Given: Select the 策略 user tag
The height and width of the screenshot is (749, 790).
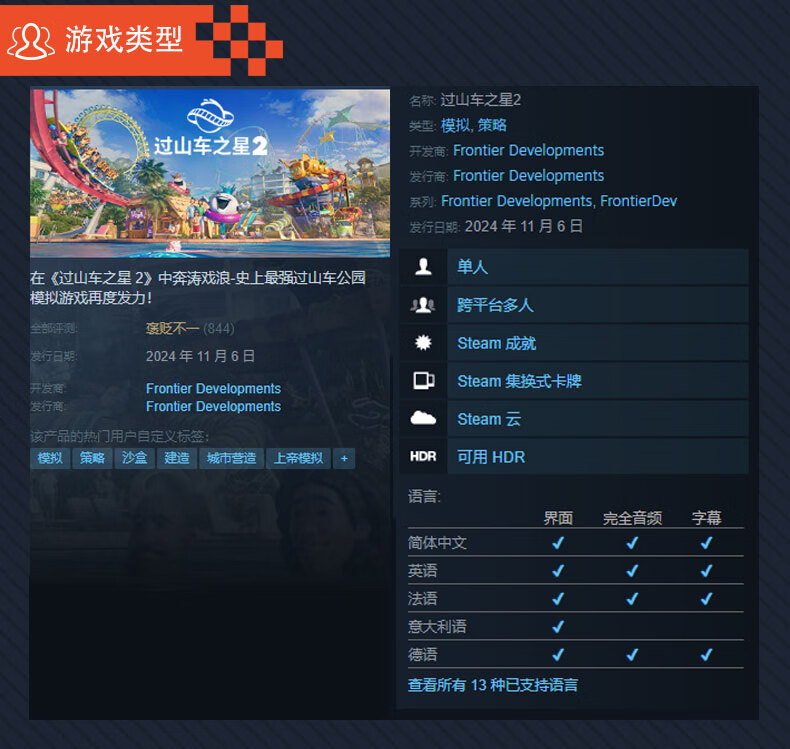Looking at the screenshot, I should (x=92, y=458).
